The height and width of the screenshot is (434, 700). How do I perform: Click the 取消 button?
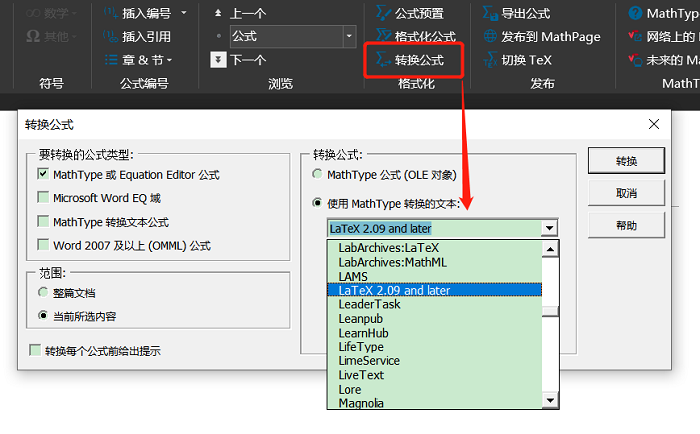pos(626,193)
